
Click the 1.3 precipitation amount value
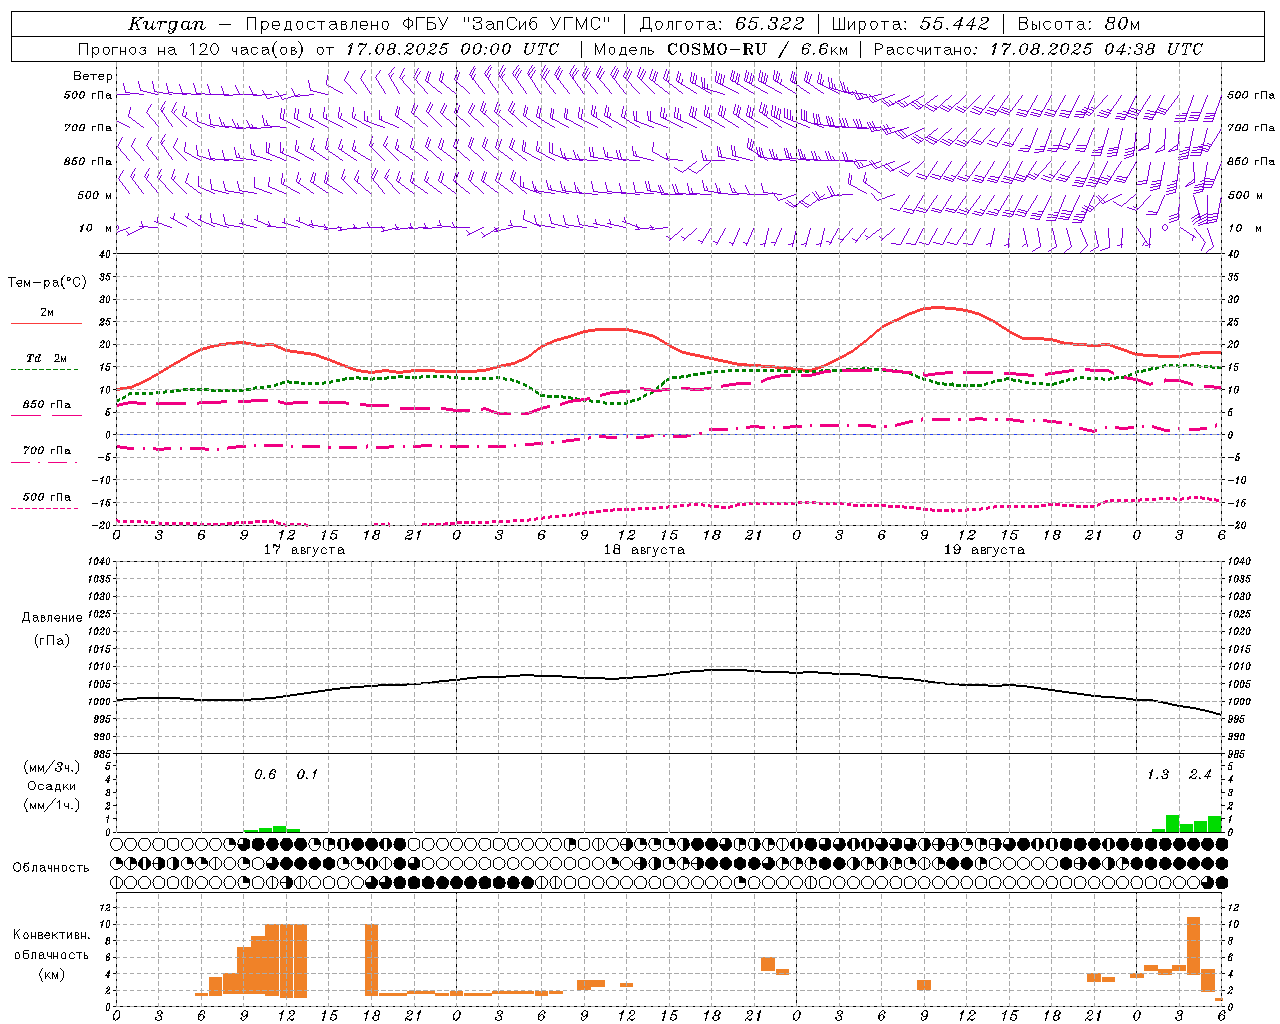[1158, 774]
